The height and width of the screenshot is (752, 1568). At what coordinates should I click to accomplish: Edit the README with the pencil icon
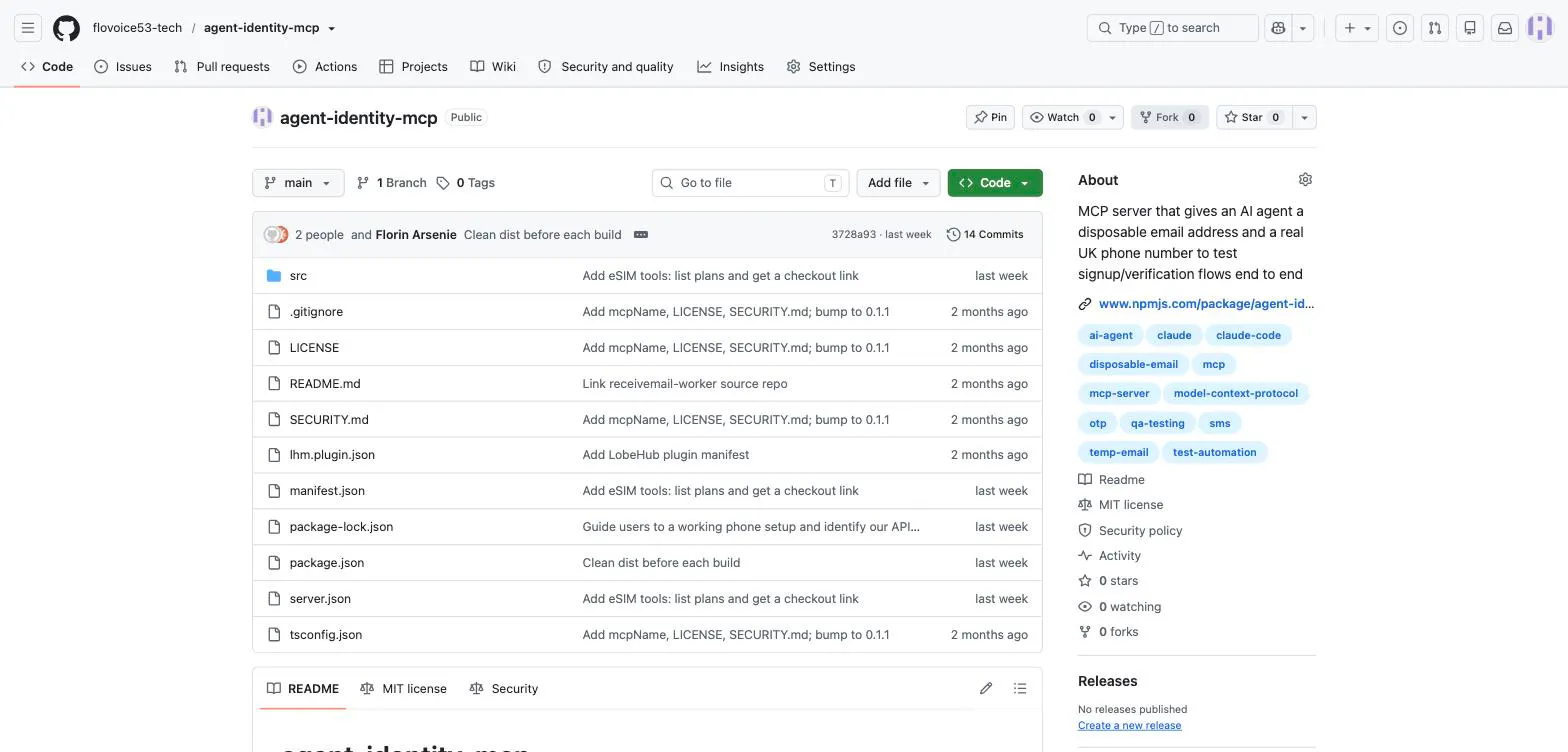click(x=986, y=688)
